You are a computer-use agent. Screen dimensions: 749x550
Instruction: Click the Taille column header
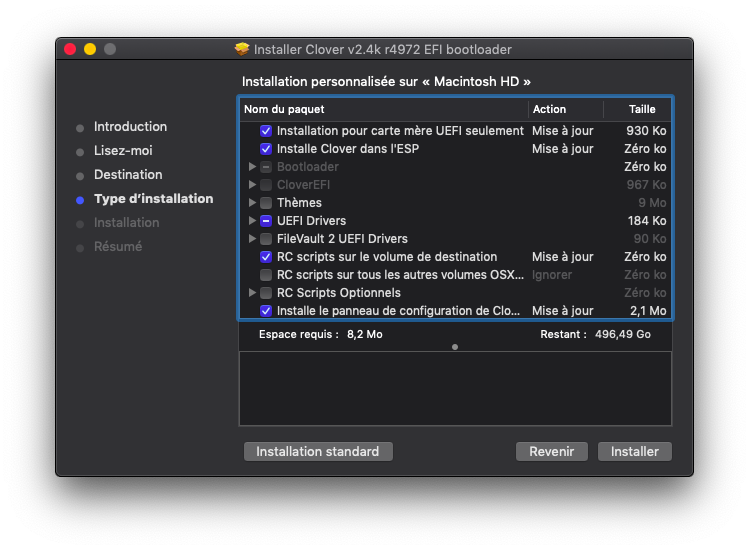(x=638, y=109)
